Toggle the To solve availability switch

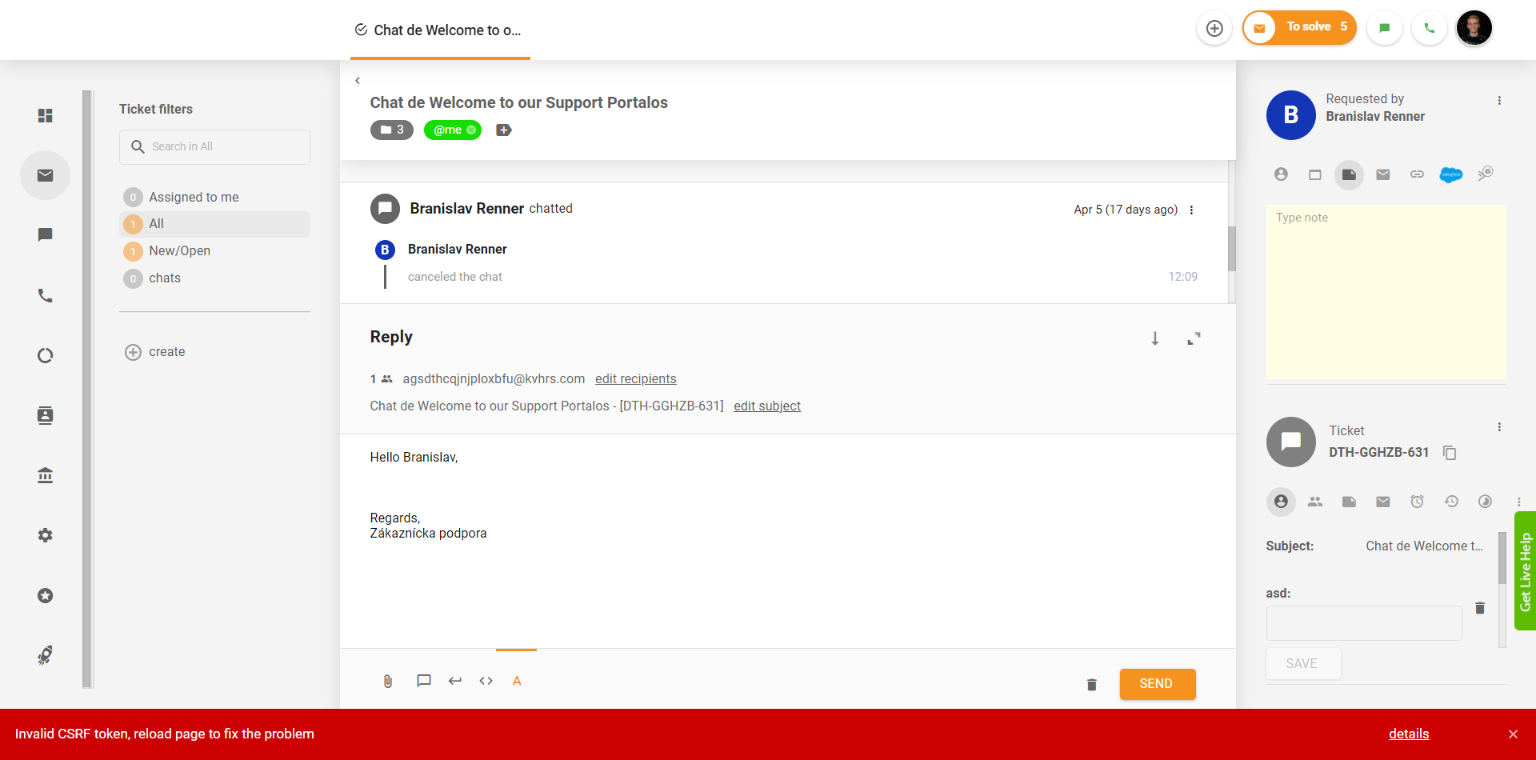1260,28
